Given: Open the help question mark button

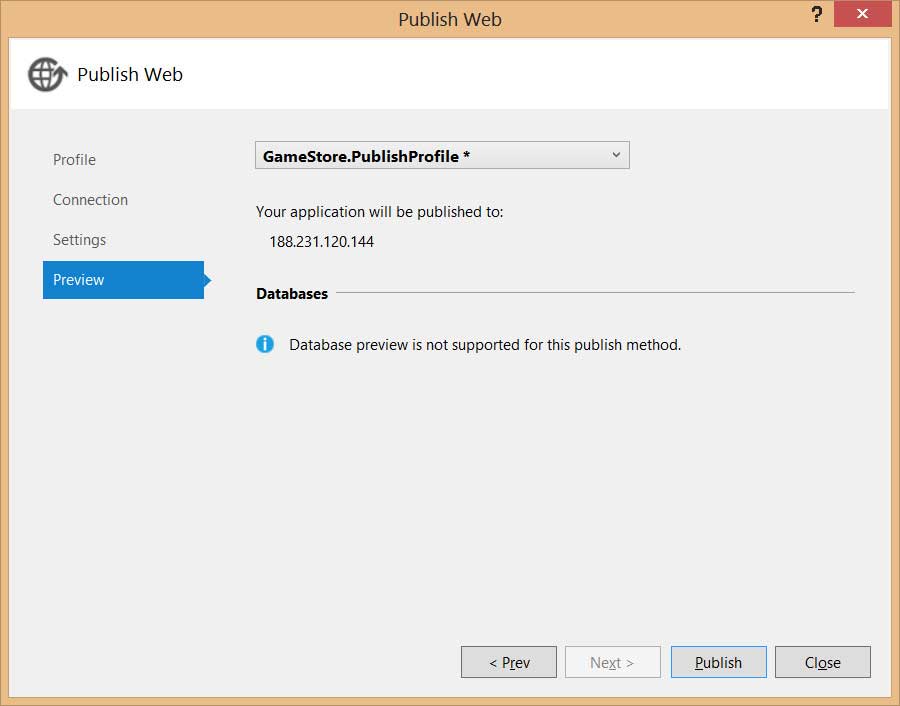Looking at the screenshot, I should [817, 14].
